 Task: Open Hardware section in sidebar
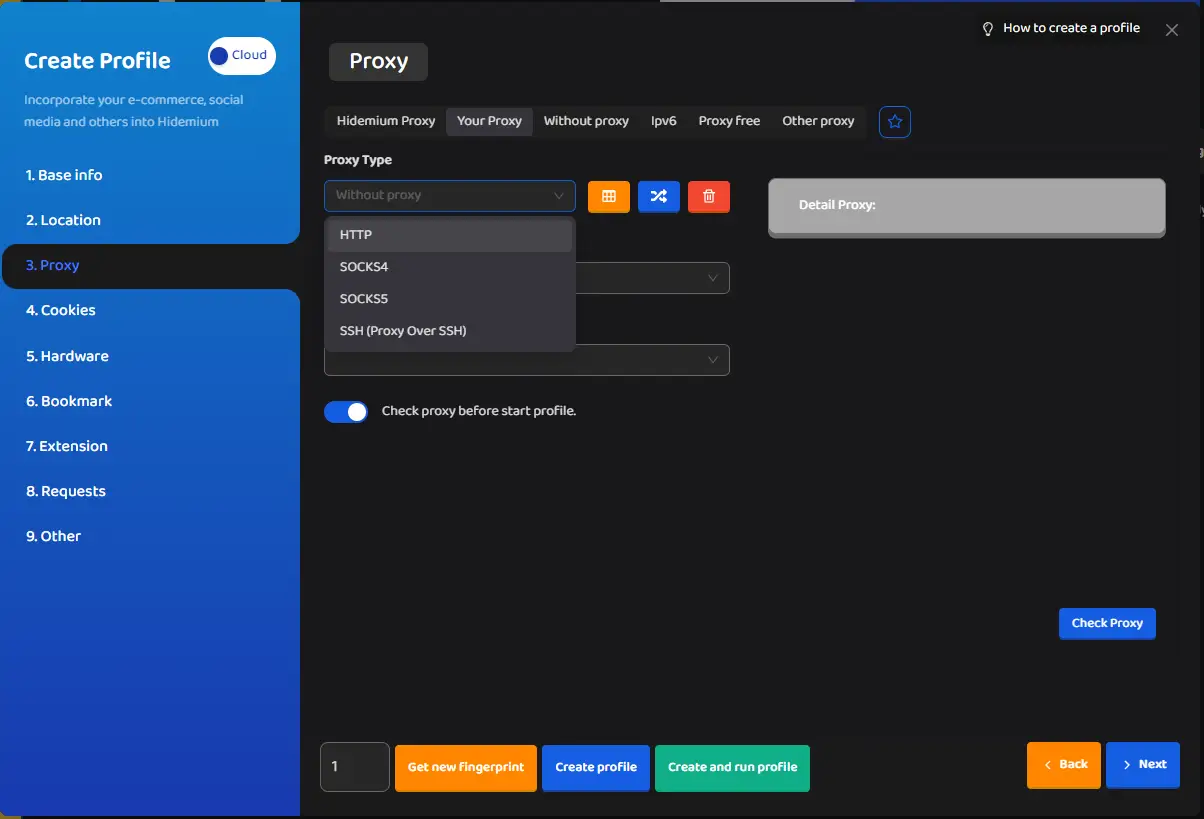coord(67,356)
